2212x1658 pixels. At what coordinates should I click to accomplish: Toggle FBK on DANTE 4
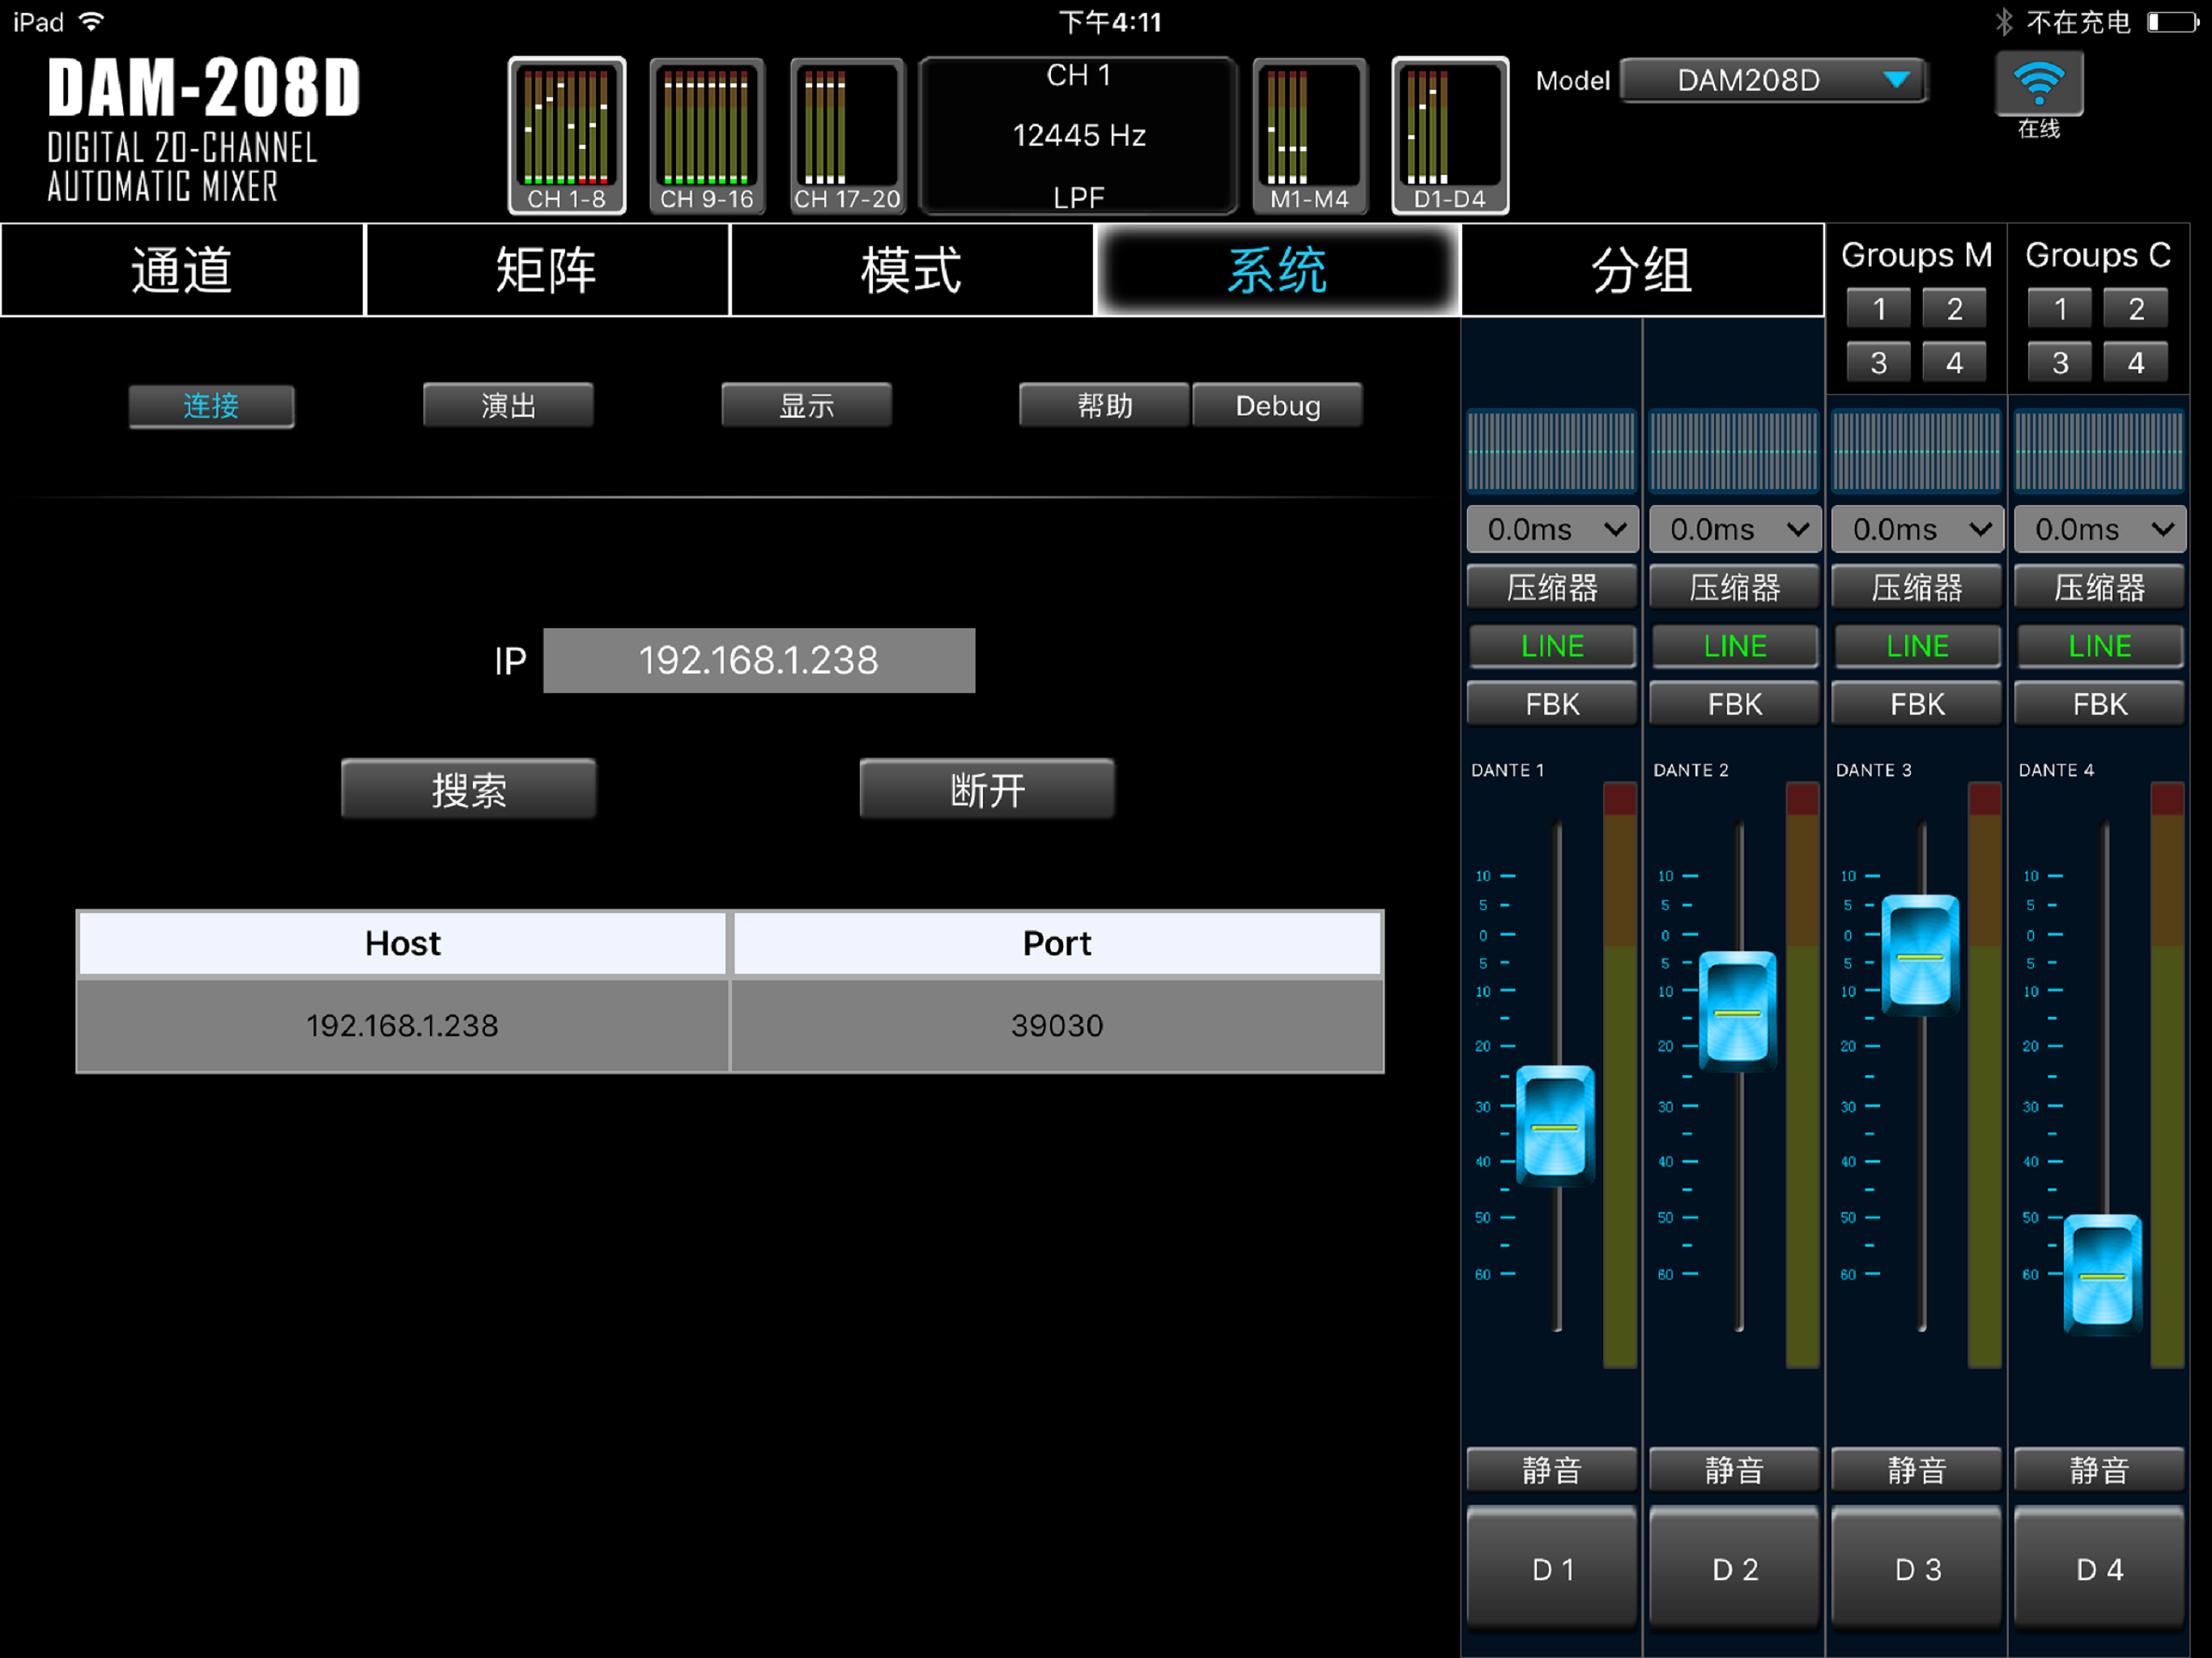tap(2099, 704)
